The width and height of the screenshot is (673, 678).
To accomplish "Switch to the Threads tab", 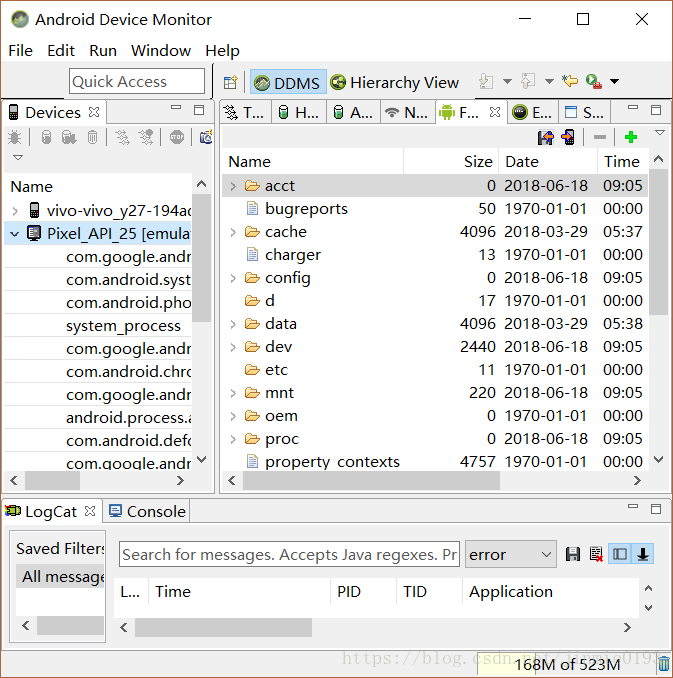I will tap(245, 112).
